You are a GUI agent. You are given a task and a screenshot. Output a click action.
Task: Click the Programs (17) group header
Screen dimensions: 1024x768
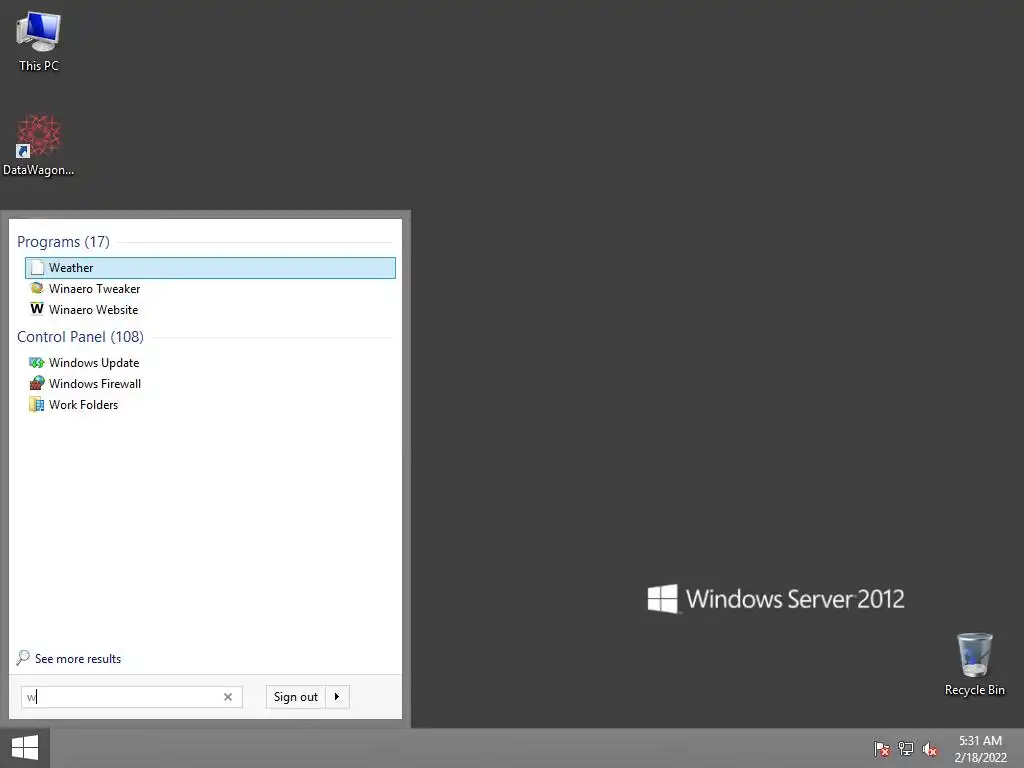click(63, 242)
